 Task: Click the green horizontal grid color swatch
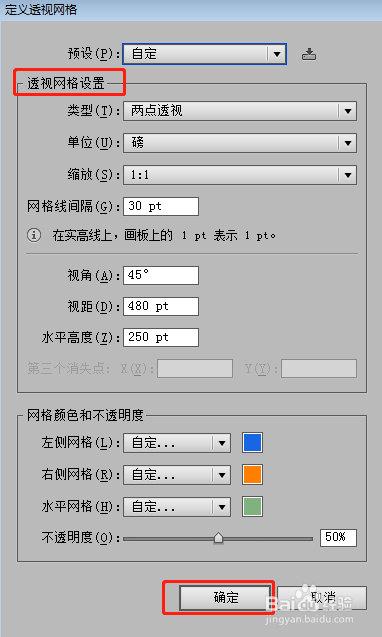pyautogui.click(x=252, y=507)
